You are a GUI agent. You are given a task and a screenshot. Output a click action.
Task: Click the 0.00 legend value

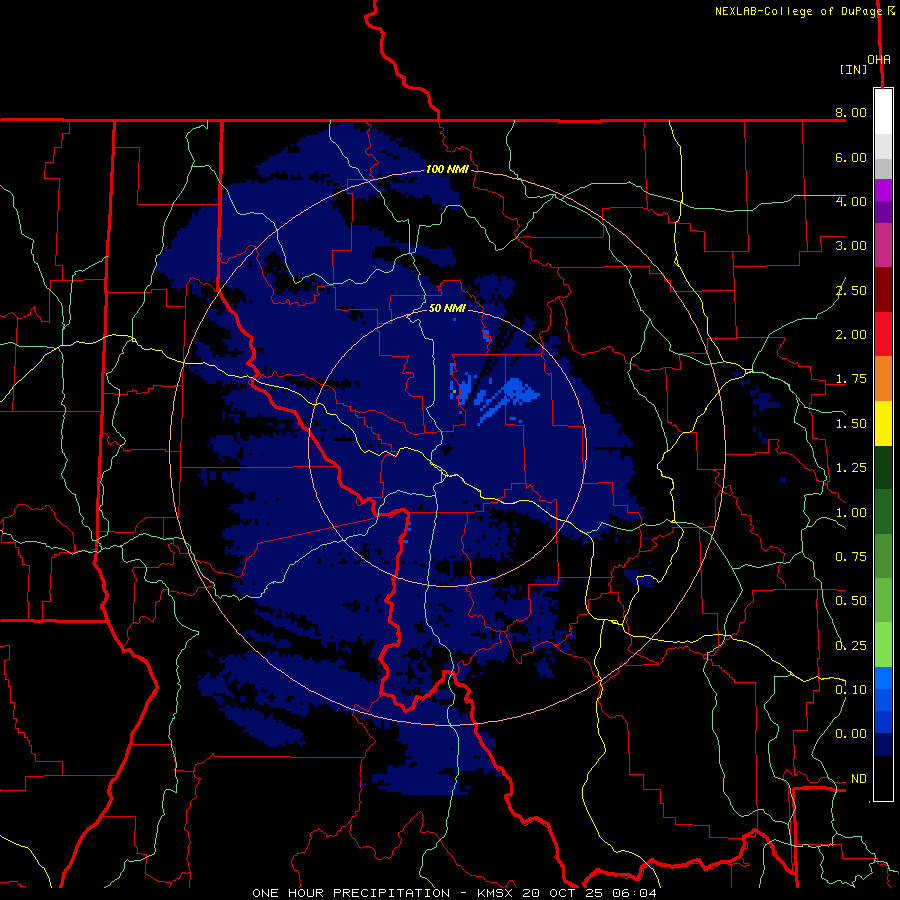click(x=851, y=734)
